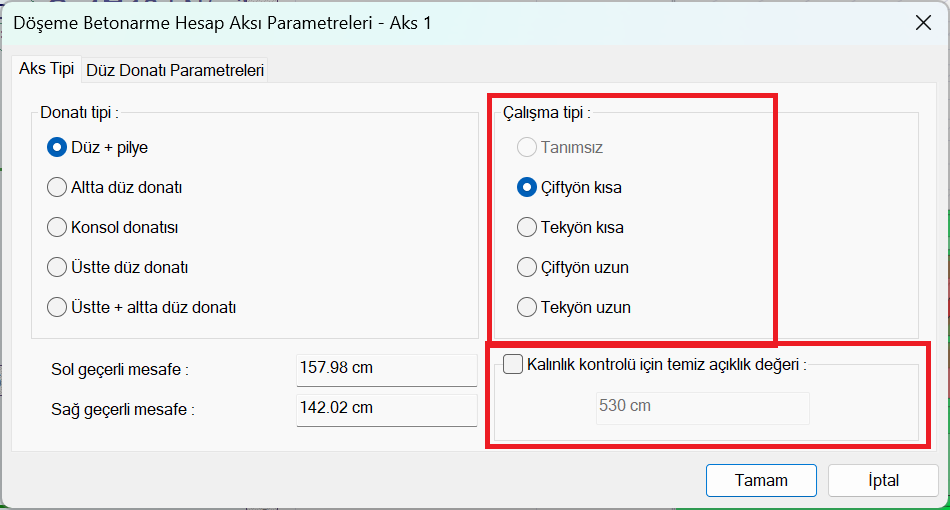Click the dialog title bar text
The image size is (950, 510).
click(222, 22)
